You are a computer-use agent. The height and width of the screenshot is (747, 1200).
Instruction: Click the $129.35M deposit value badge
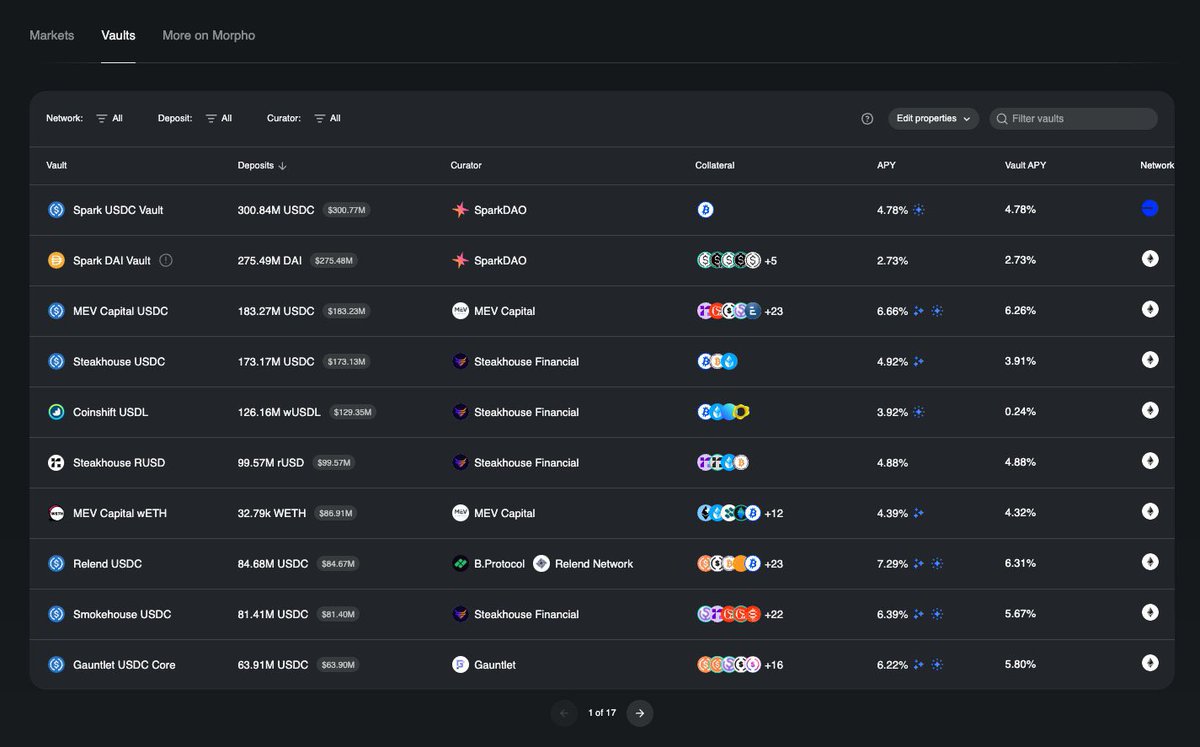tap(352, 412)
